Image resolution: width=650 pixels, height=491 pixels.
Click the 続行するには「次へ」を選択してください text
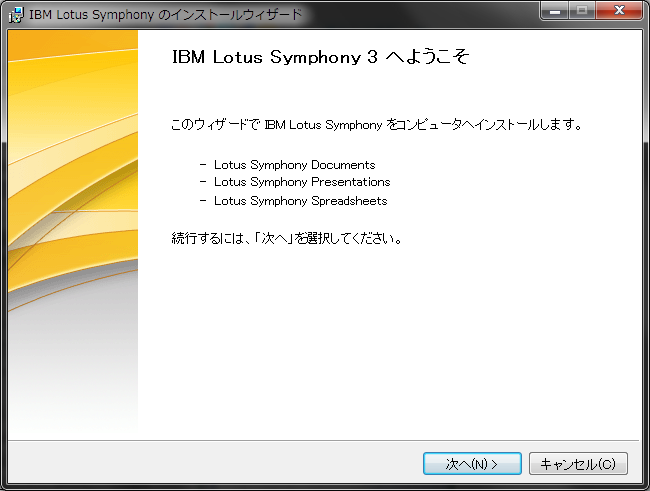pyautogui.click(x=287, y=238)
